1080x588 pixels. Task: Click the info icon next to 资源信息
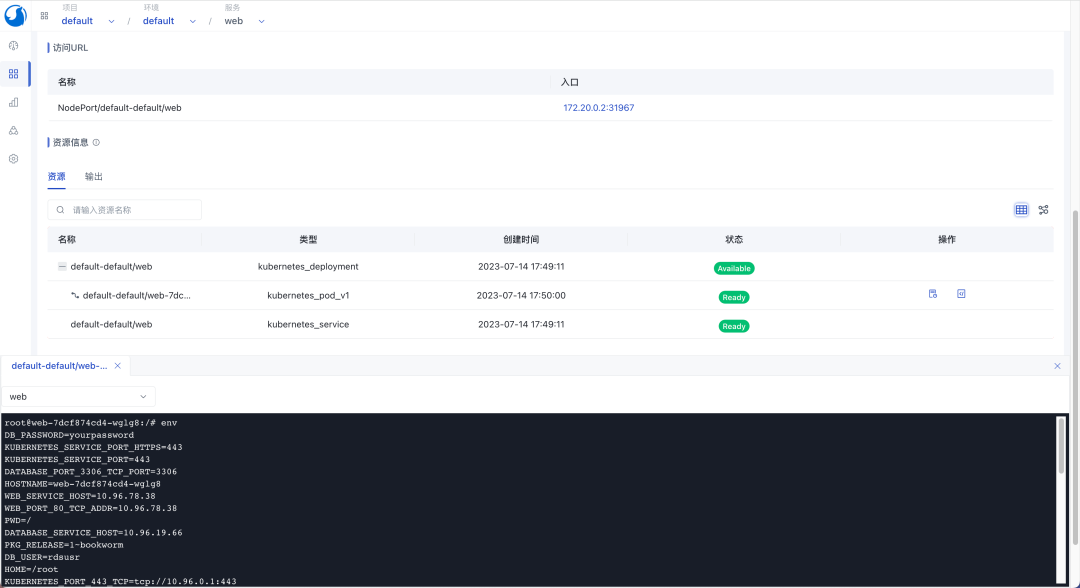(96, 143)
